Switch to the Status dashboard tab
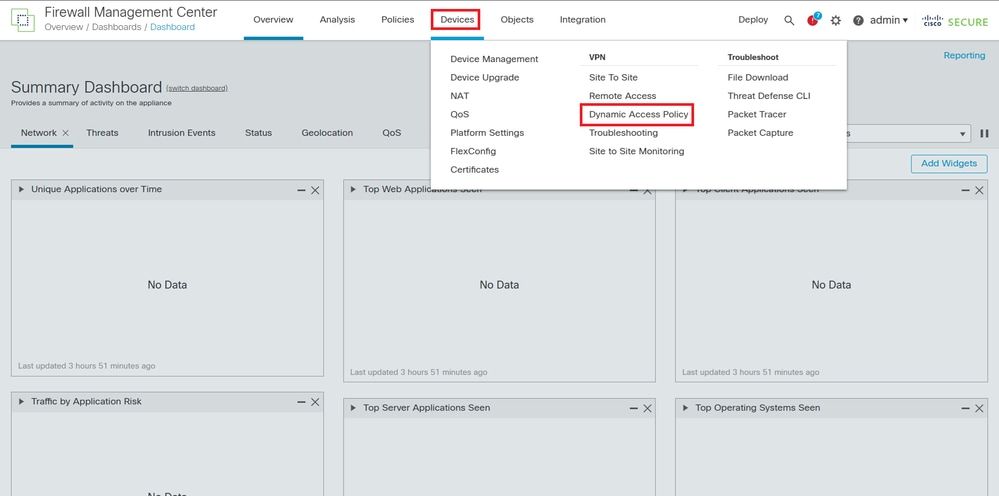 point(258,133)
